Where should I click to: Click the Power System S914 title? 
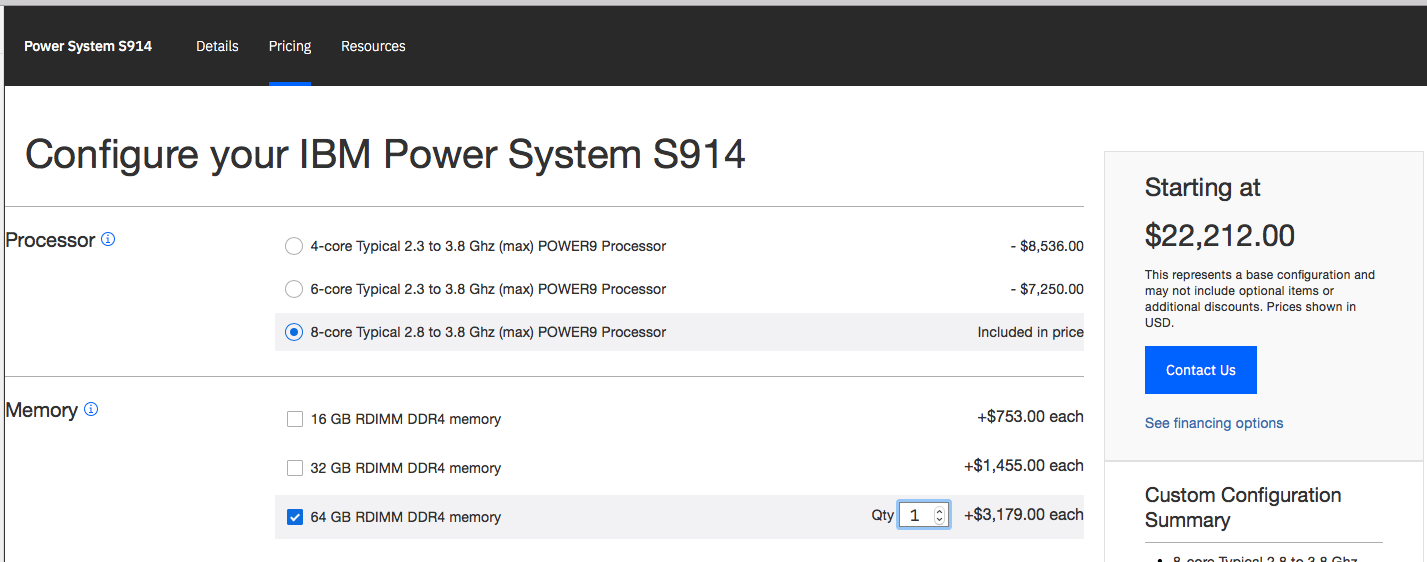point(88,46)
